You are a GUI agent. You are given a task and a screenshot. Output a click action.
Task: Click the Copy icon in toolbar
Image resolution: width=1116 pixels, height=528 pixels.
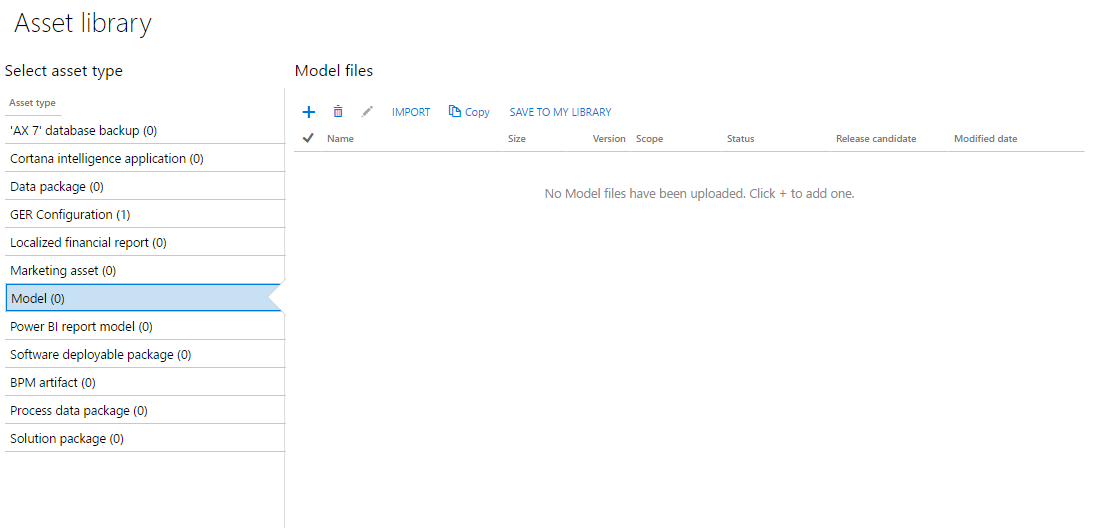click(455, 112)
